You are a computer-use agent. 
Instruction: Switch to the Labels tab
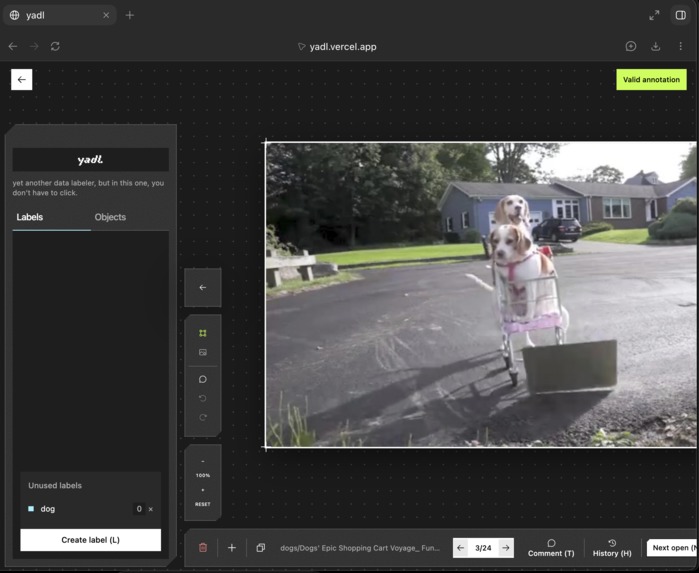point(29,217)
